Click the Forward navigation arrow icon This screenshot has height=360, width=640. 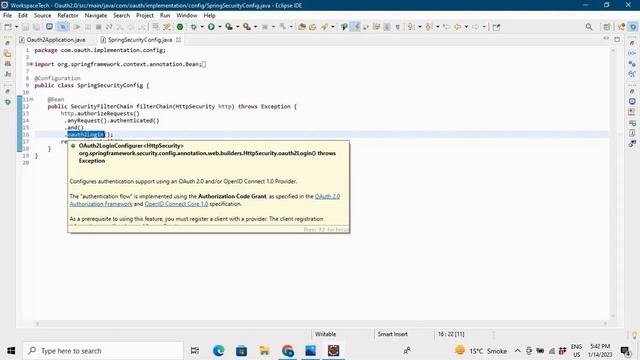pyautogui.click(x=476, y=27)
